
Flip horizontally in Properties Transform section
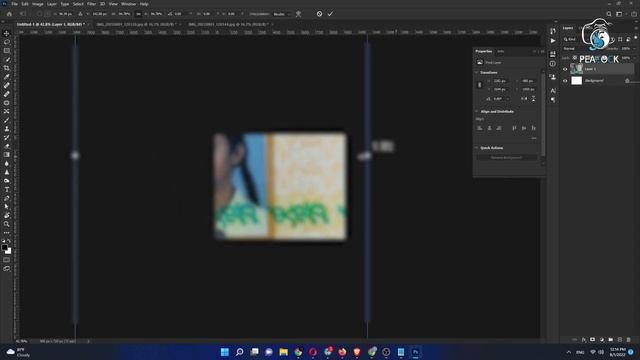tap(524, 99)
